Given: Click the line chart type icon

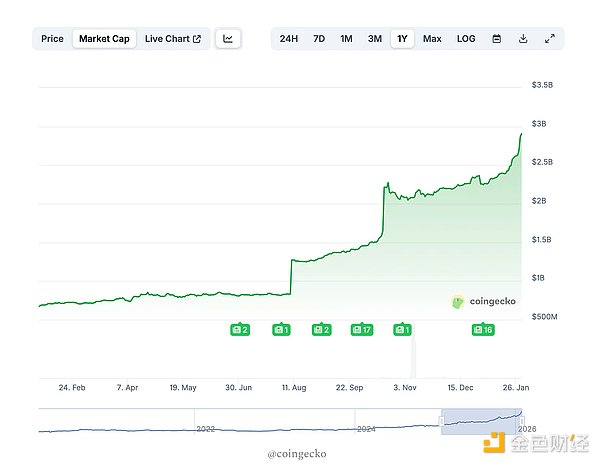Looking at the screenshot, I should [x=228, y=39].
